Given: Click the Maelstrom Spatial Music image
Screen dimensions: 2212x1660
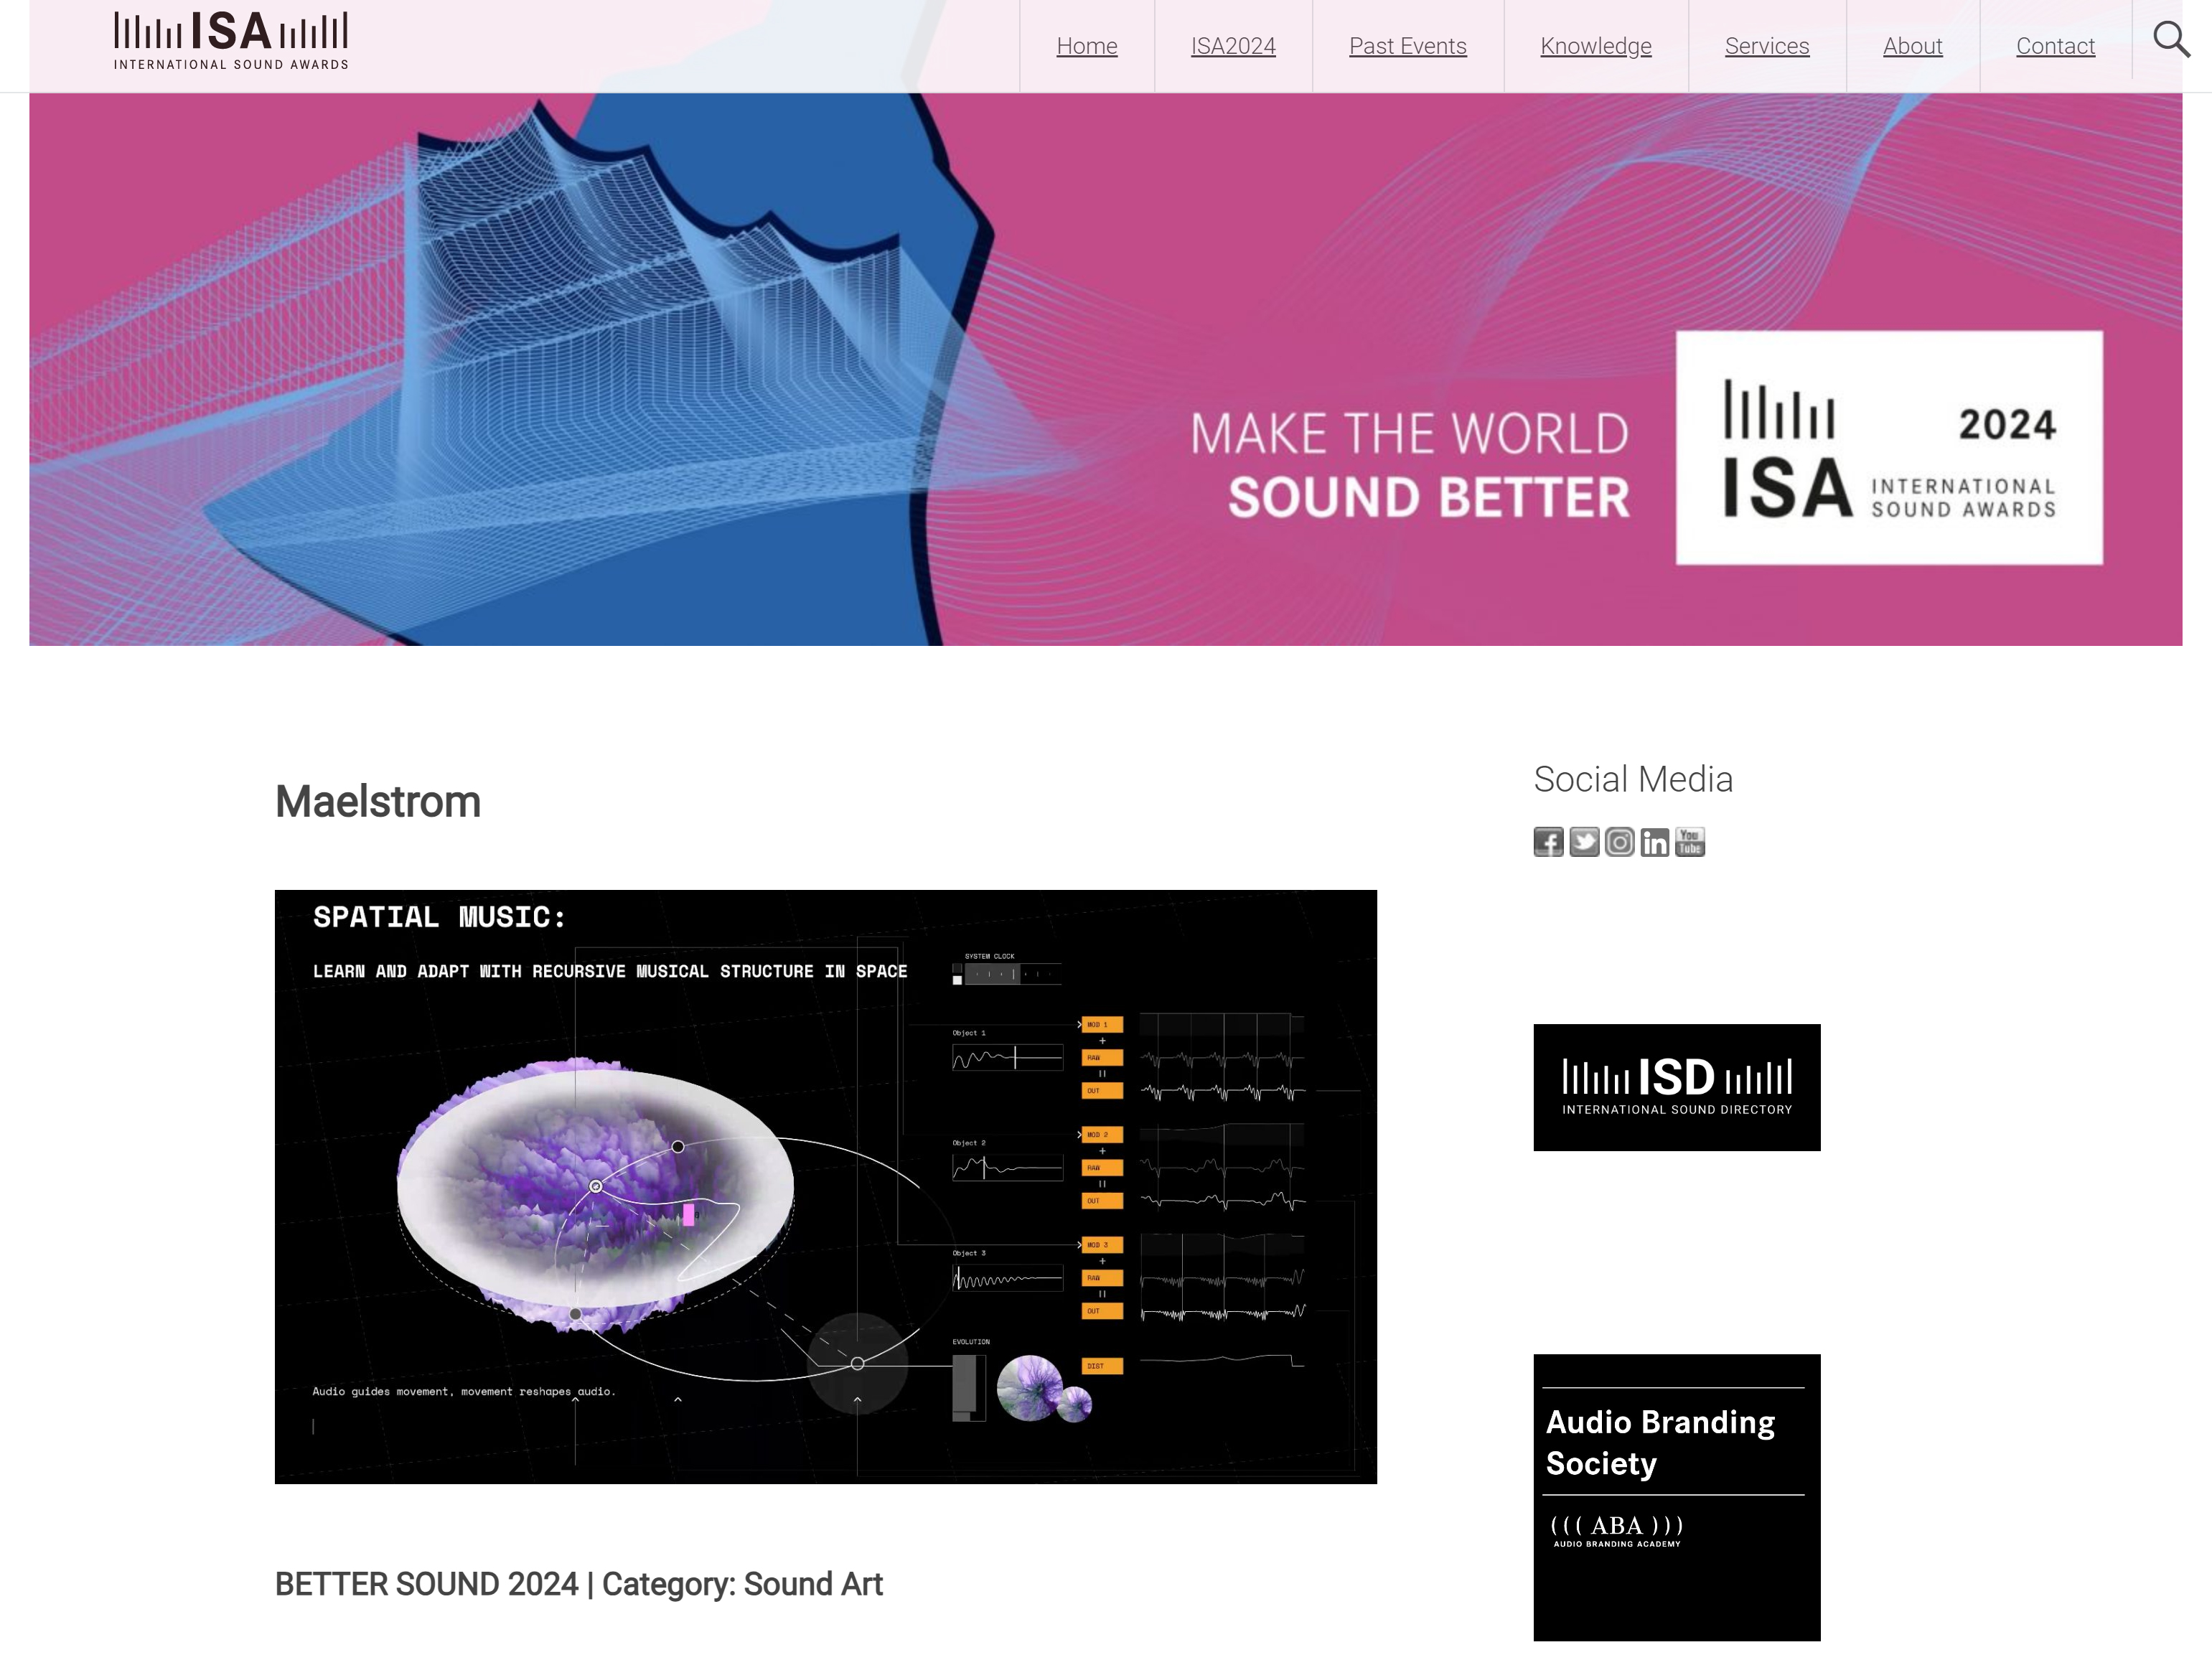Looking at the screenshot, I should point(825,1186).
